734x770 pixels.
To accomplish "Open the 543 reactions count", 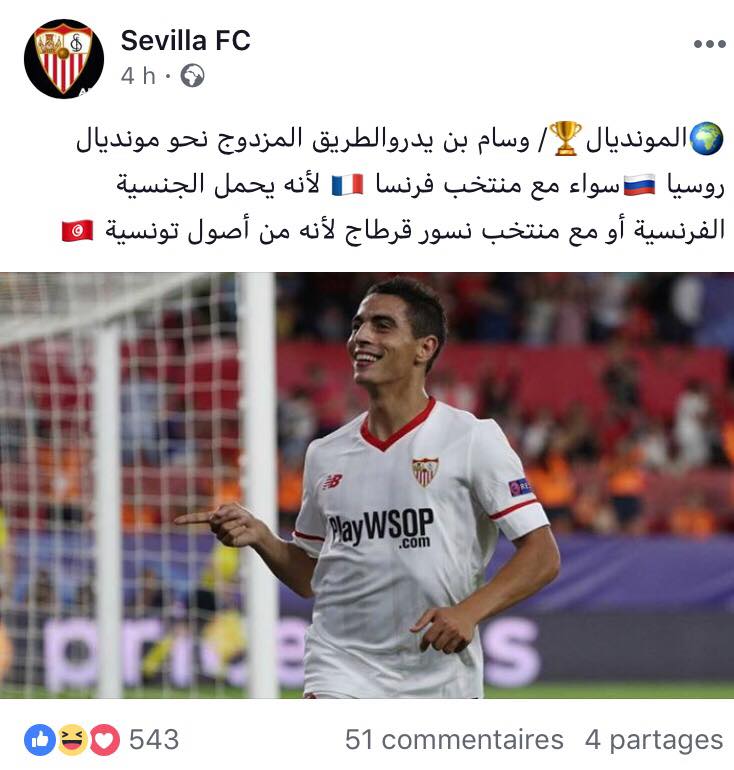I will pos(154,740).
